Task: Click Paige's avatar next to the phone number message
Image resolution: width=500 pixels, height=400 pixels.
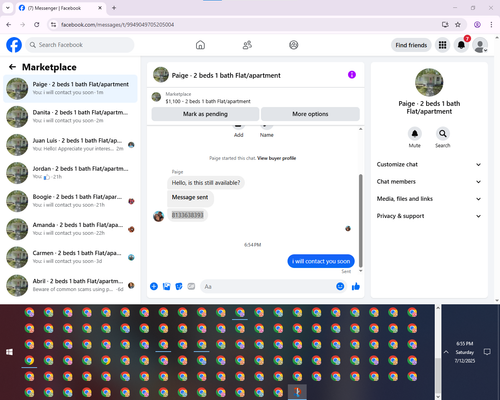Action: click(x=159, y=216)
